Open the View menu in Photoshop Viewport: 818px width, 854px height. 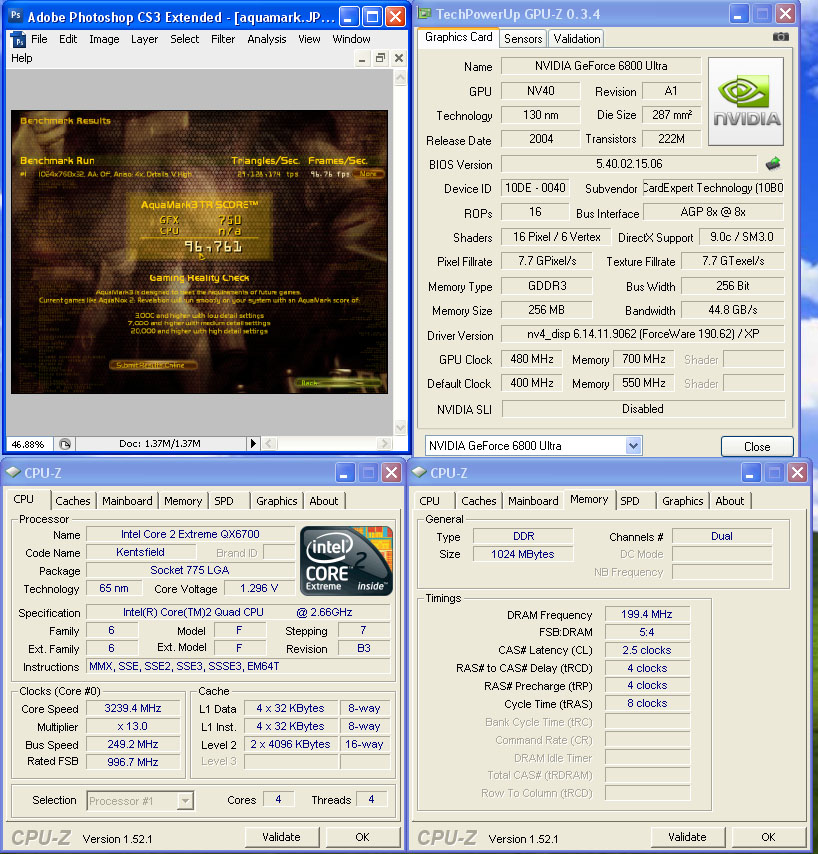309,39
